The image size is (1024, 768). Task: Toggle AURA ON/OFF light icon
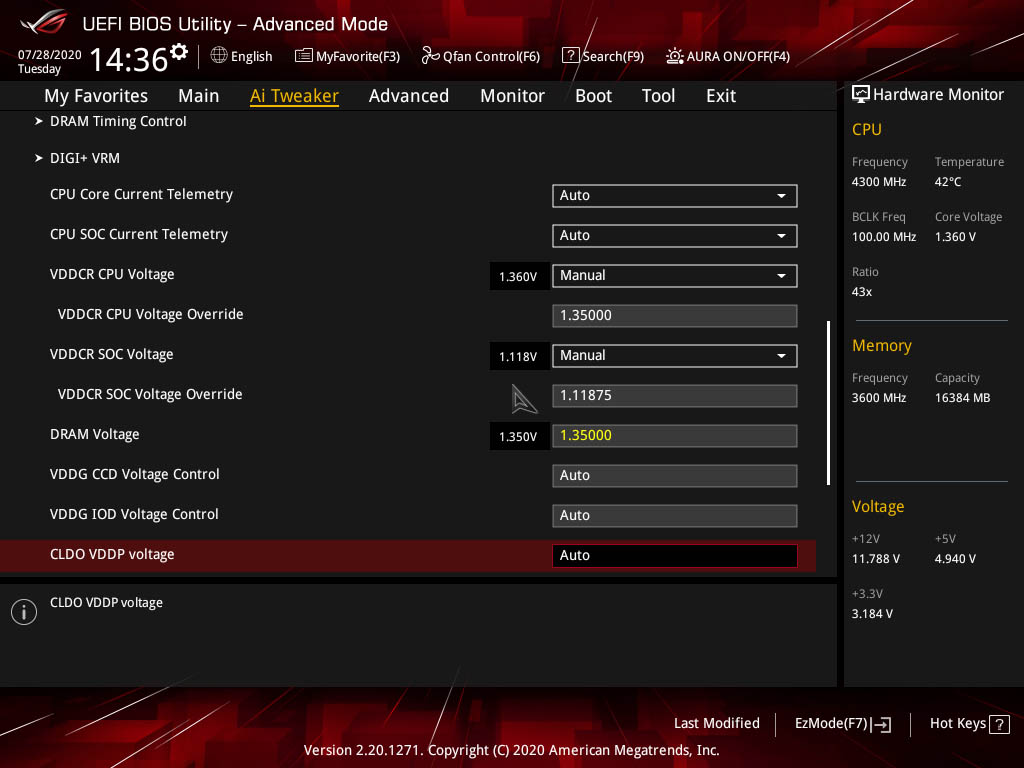coord(675,56)
